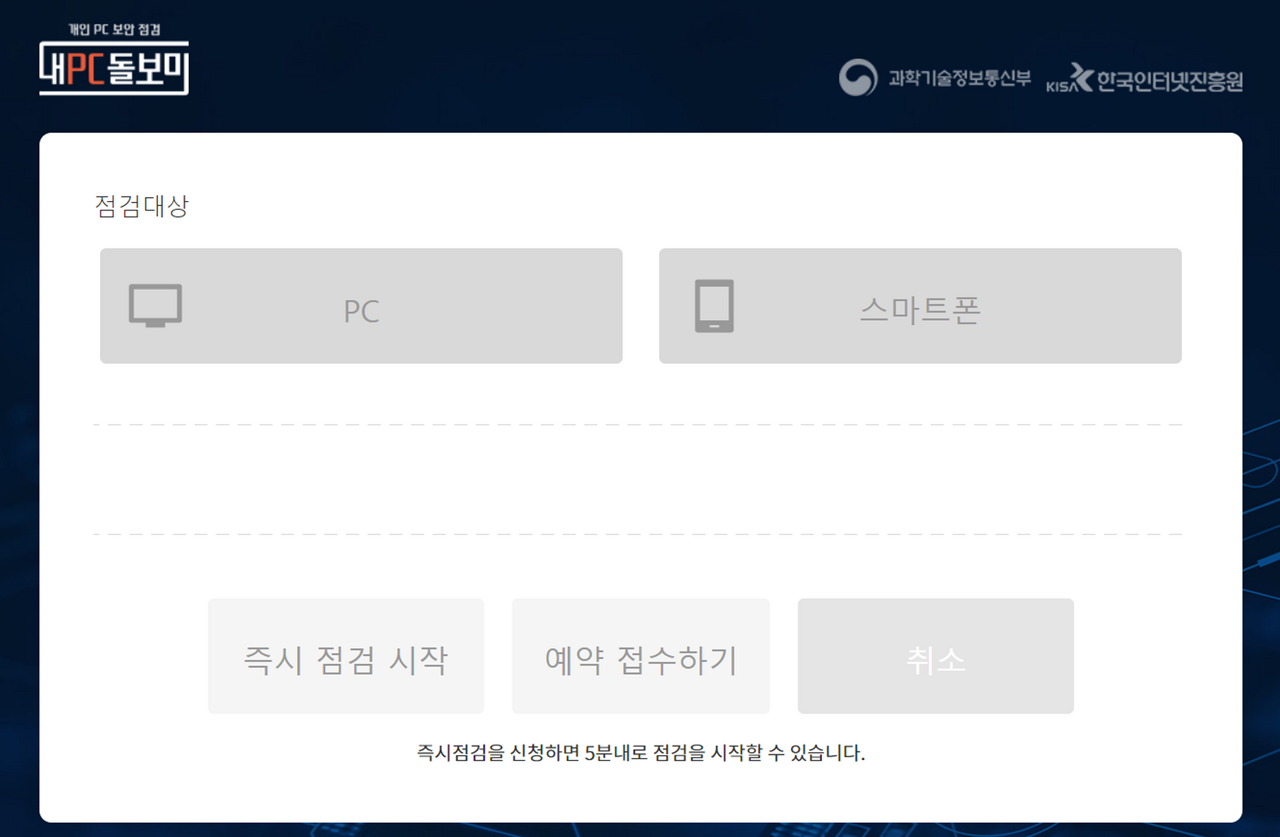Screen dimensions: 1280x837
Task: Click the lower dashed divider line
Action: (x=638, y=534)
